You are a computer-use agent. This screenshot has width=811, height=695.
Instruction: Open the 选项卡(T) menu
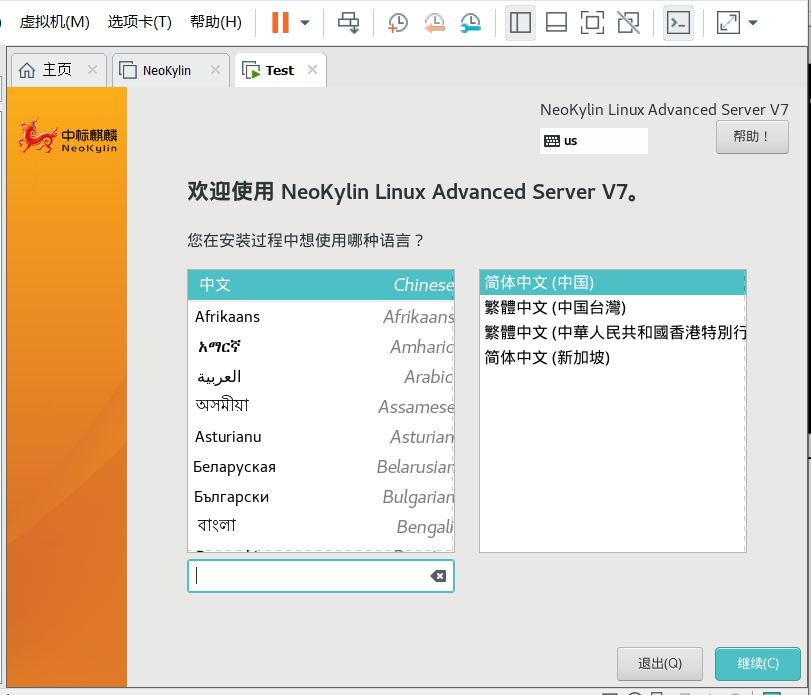pyautogui.click(x=140, y=22)
